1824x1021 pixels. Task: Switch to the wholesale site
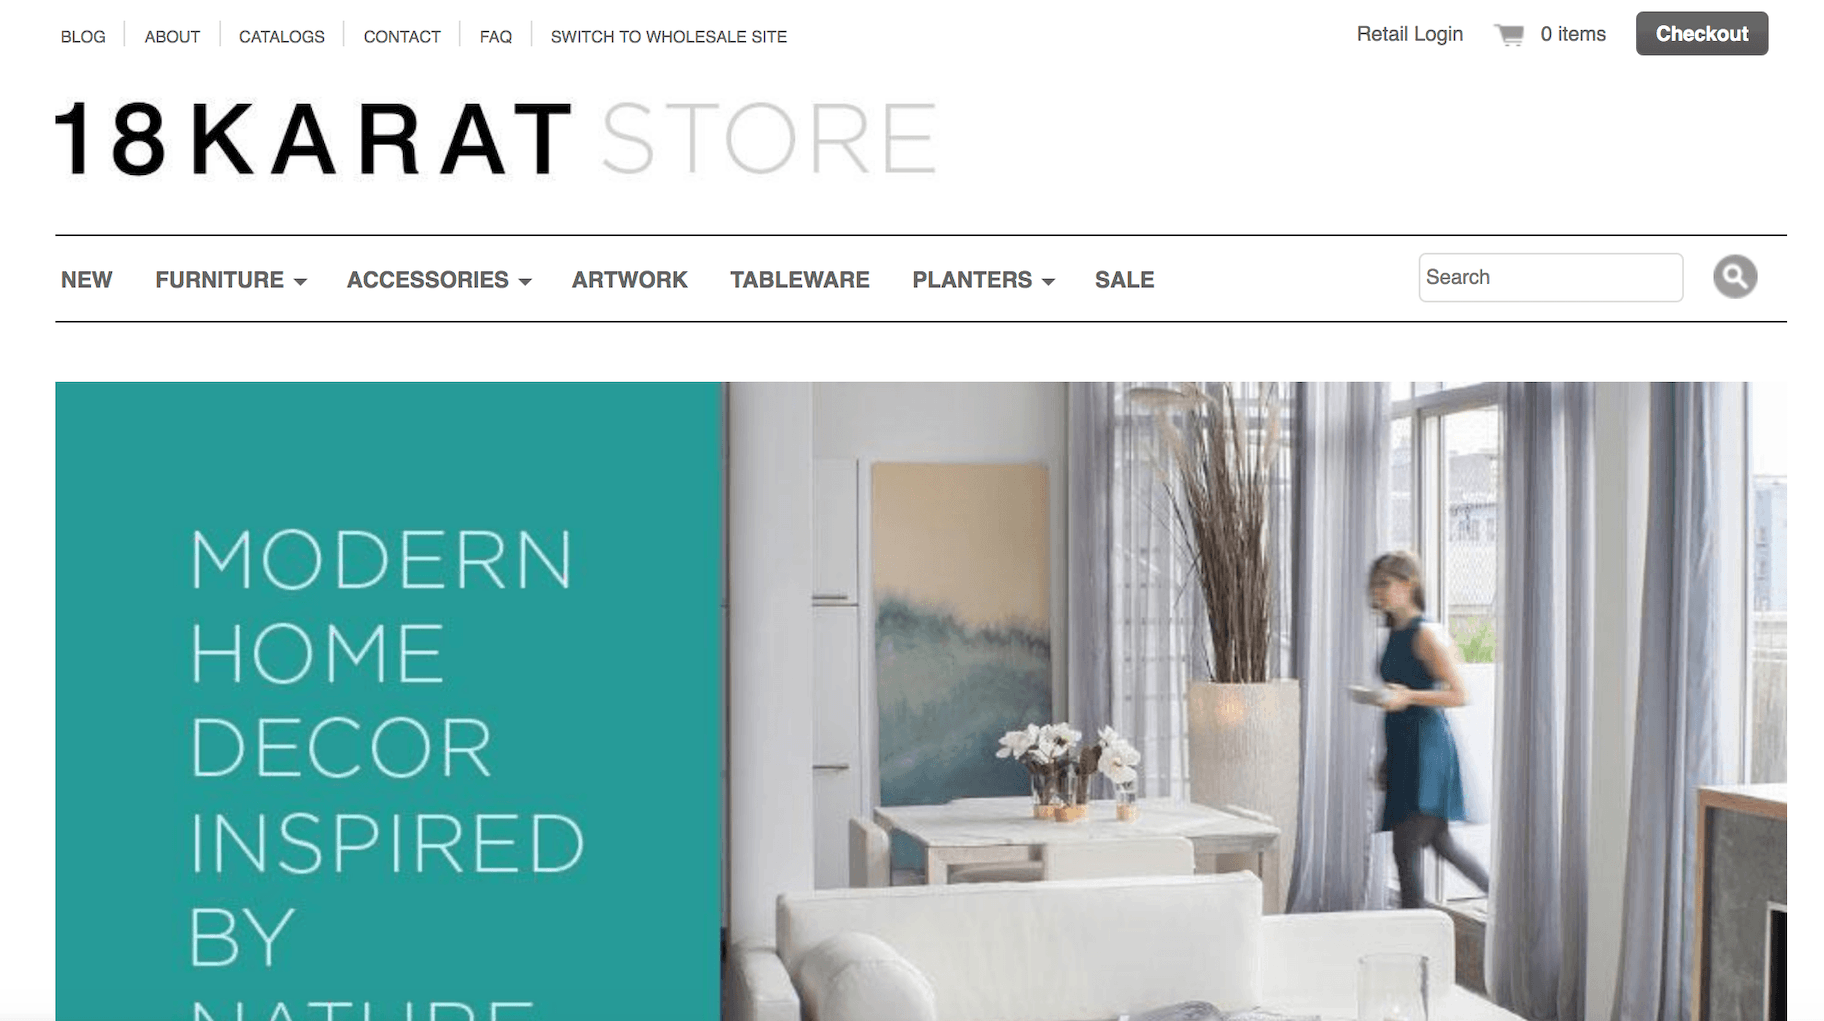pyautogui.click(x=669, y=37)
